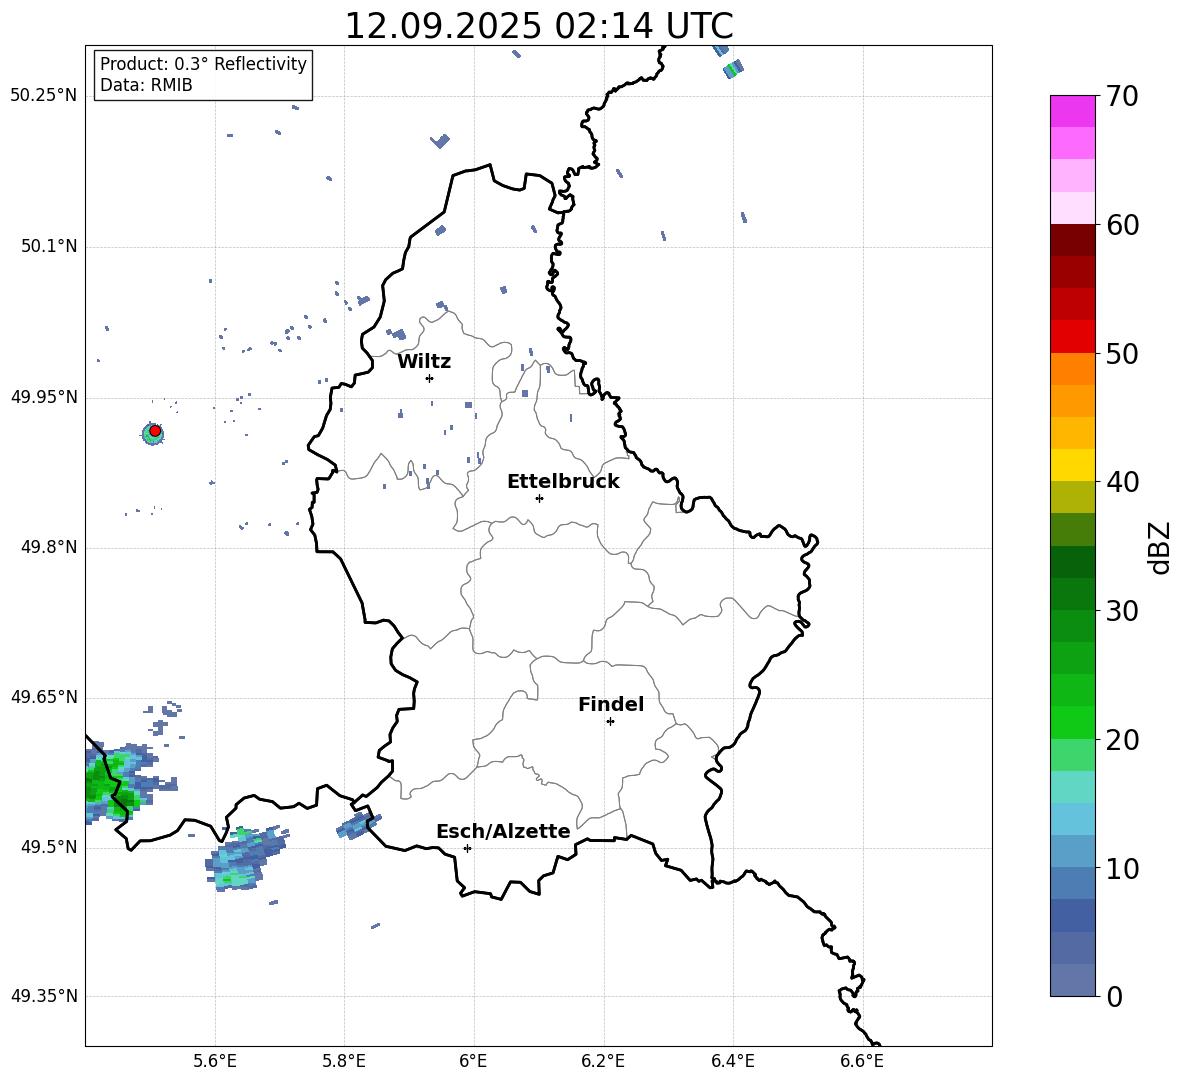This screenshot has width=1184, height=1081.
Task: Click the 5.6°E longitude tick label
Action: tap(215, 1061)
